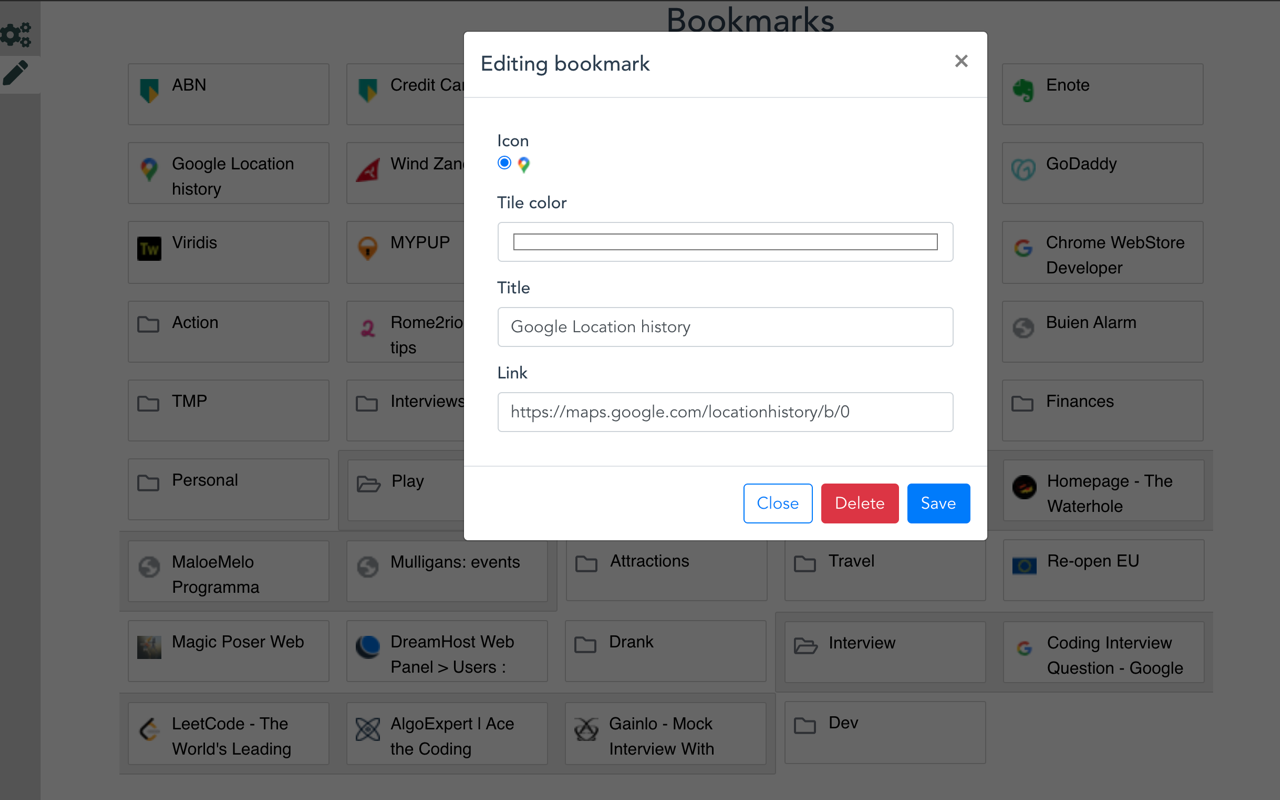Click the settings gear icon in the sidebar
This screenshot has height=800, width=1280.
point(17,34)
